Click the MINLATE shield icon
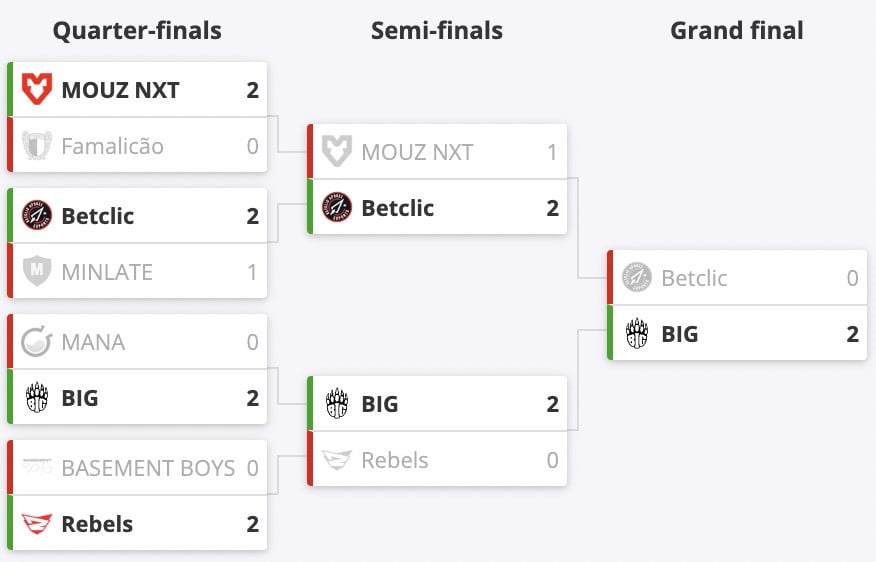The width and height of the screenshot is (876, 562). (x=37, y=272)
